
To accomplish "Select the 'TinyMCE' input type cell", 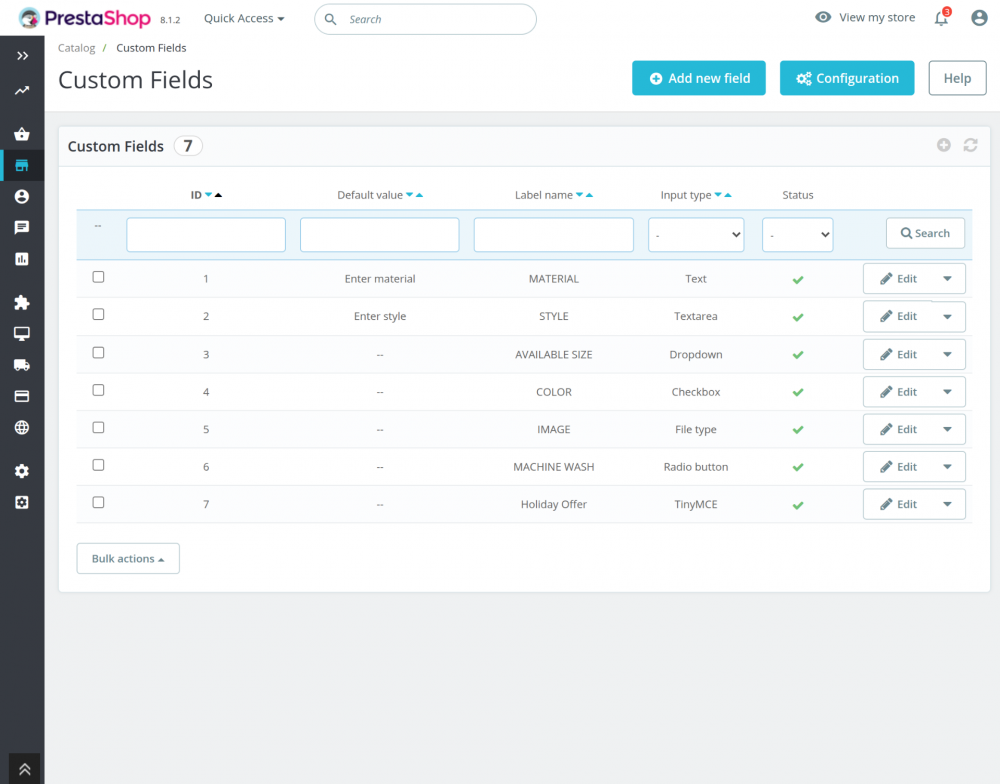I will coord(696,505).
